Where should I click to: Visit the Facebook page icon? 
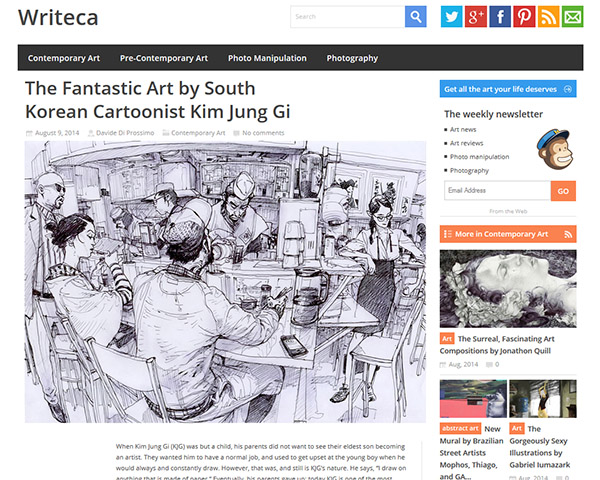[500, 16]
